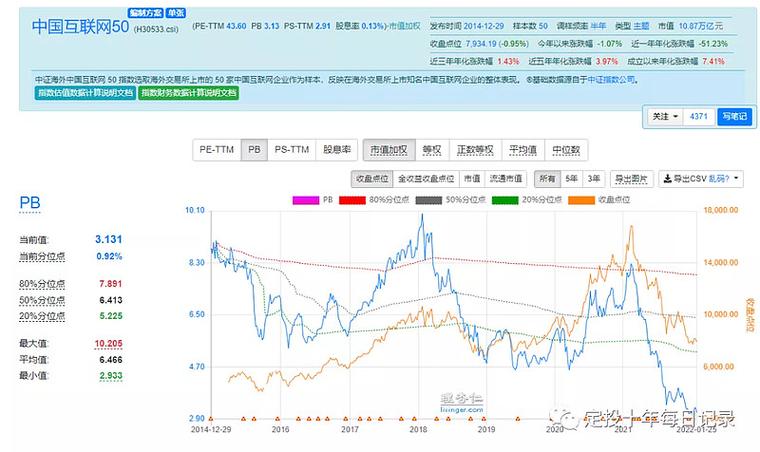Click the 最大值 10.205 value
760x452 pixels.
(109, 343)
